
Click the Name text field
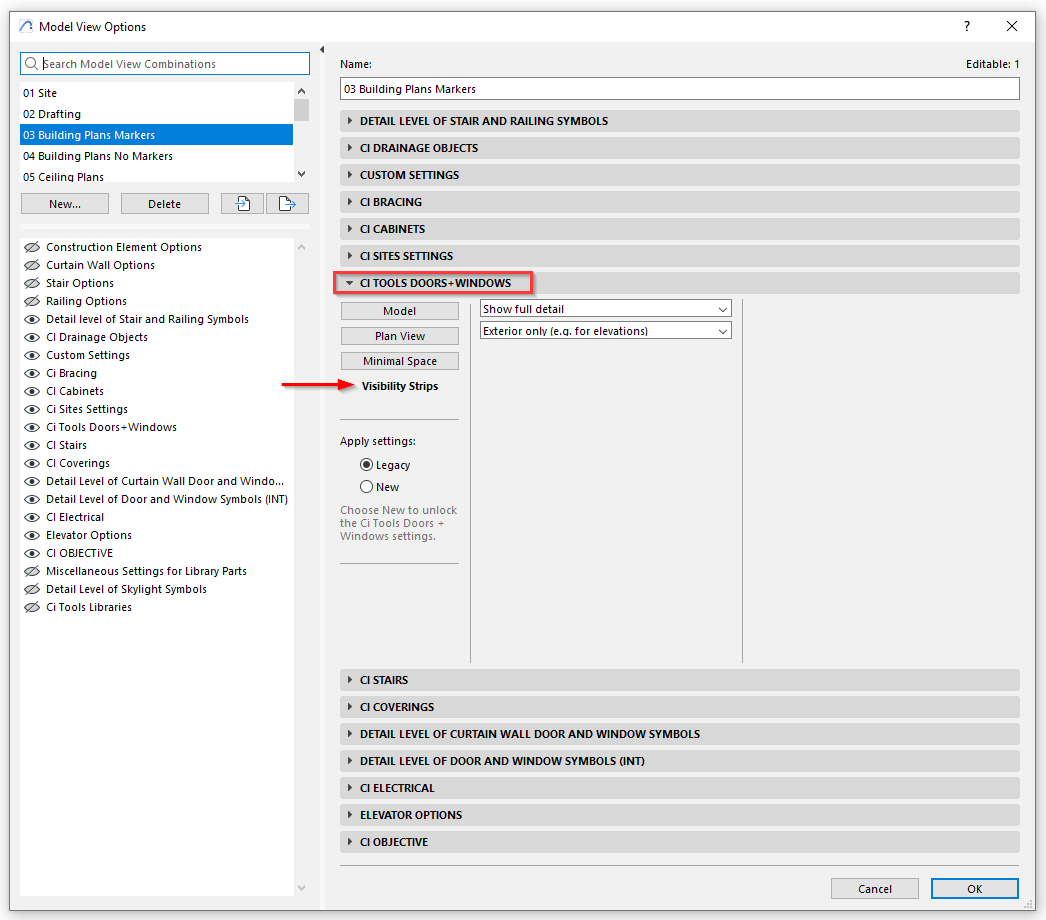click(x=679, y=89)
